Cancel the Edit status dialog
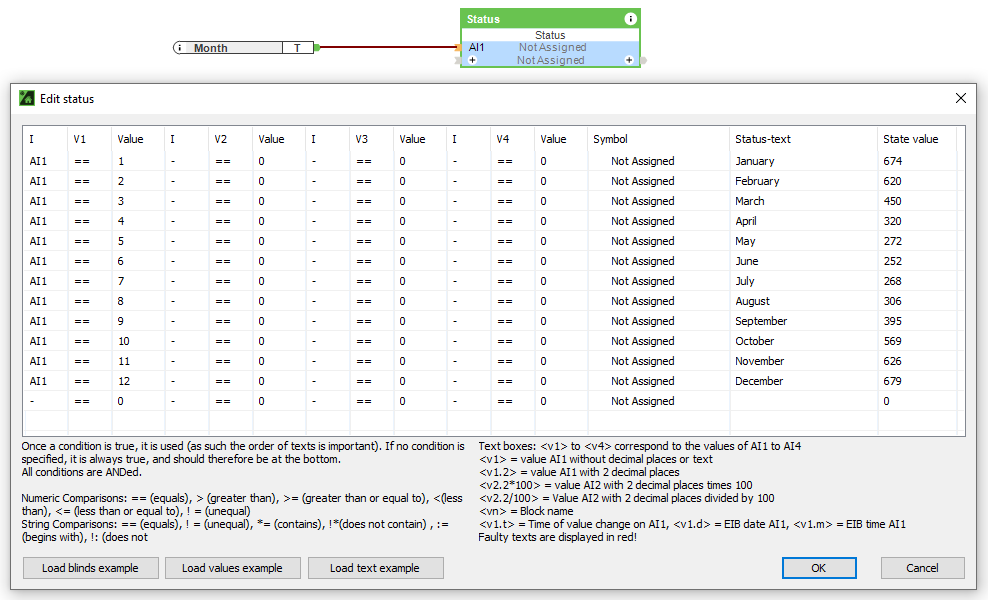The height and width of the screenshot is (600, 988). (922, 568)
